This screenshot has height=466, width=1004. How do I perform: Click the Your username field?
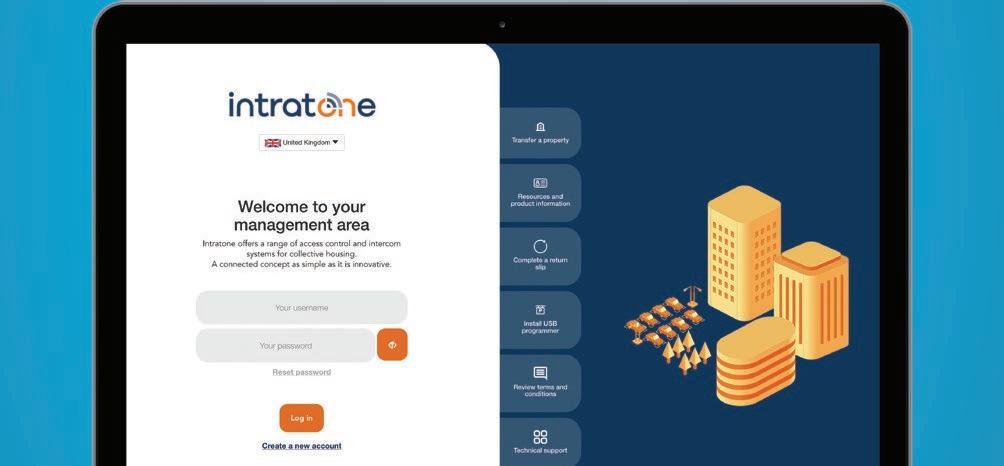pyautogui.click(x=302, y=308)
